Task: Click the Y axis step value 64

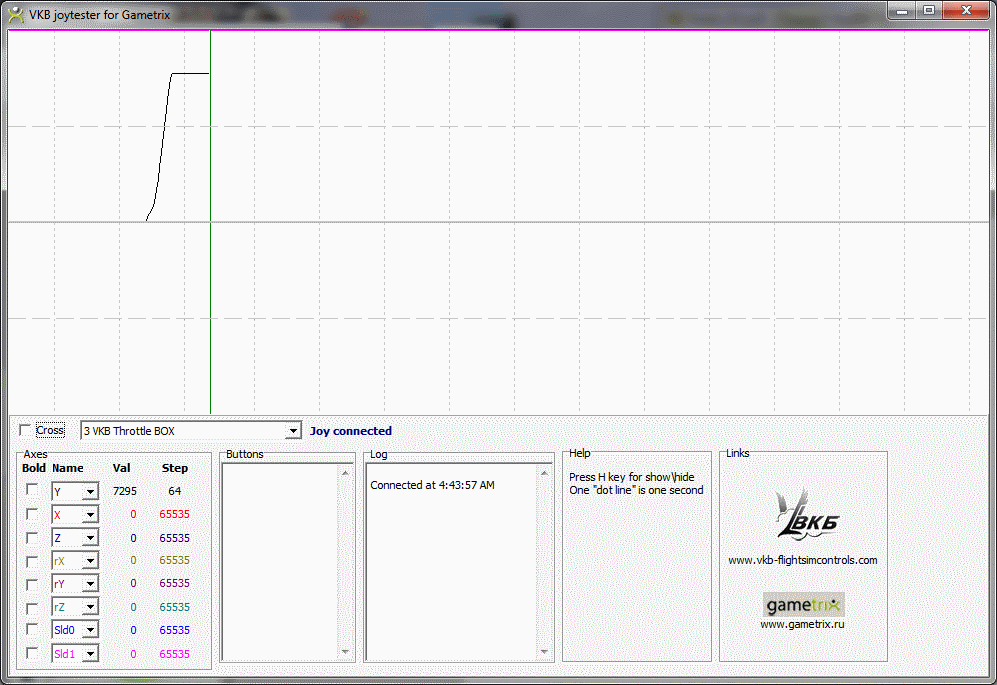Action: coord(174,491)
